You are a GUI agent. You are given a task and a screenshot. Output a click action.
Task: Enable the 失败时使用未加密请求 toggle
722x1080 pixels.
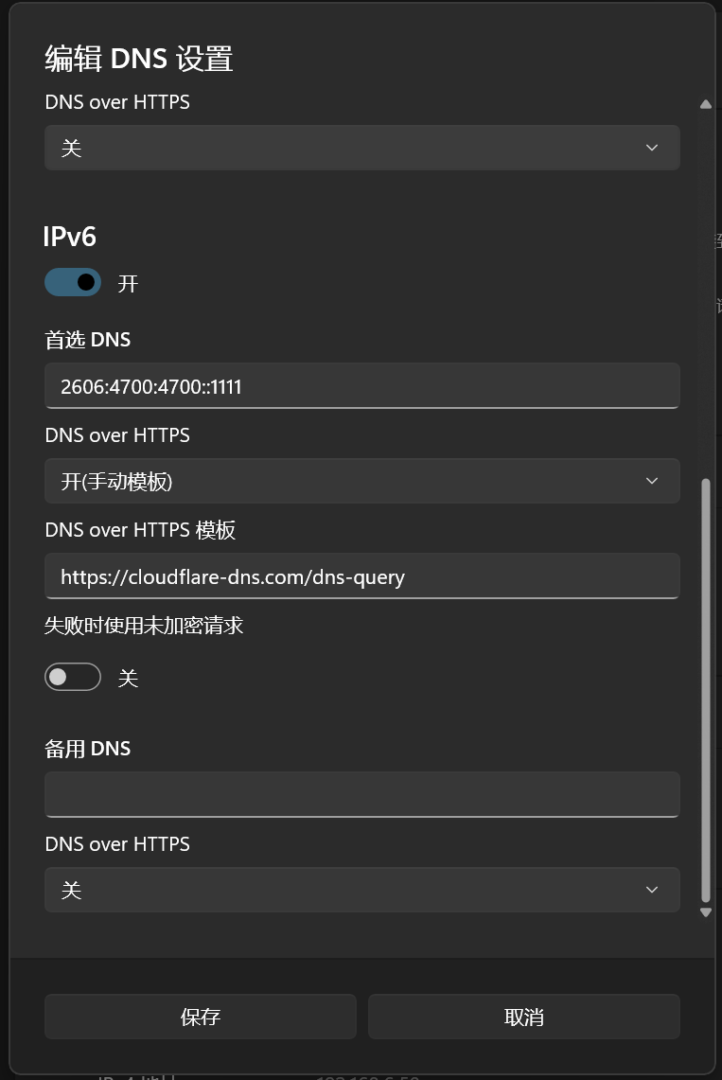point(73,678)
